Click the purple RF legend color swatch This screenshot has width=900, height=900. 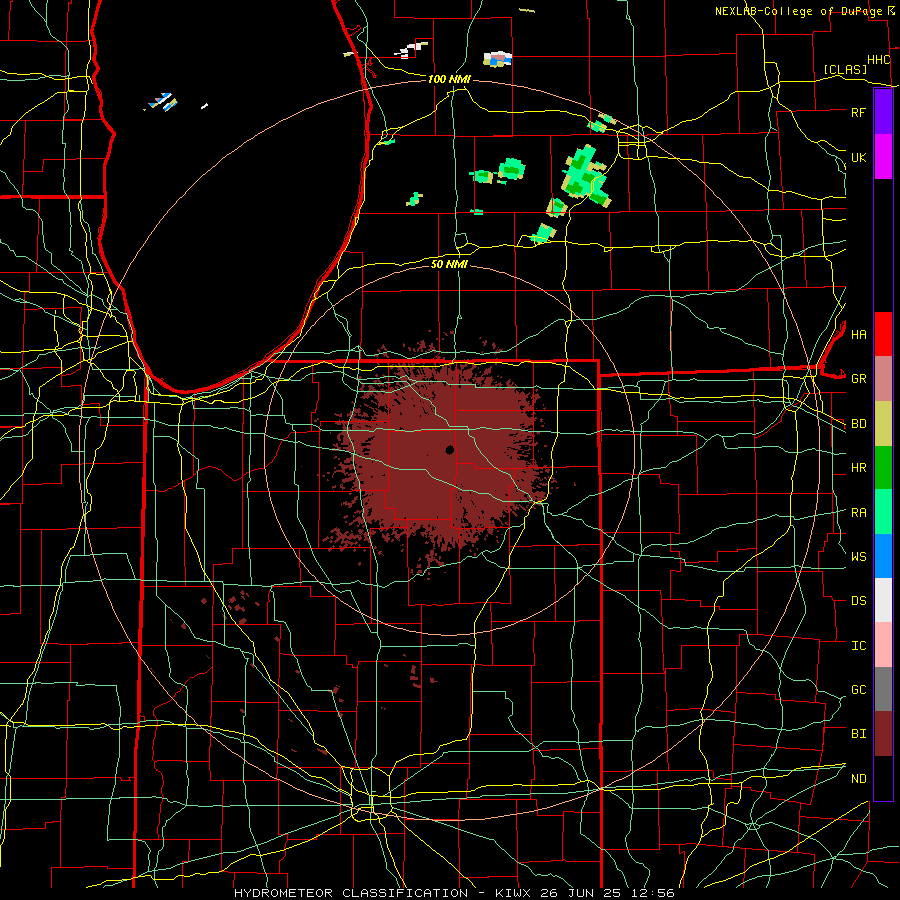click(x=883, y=112)
